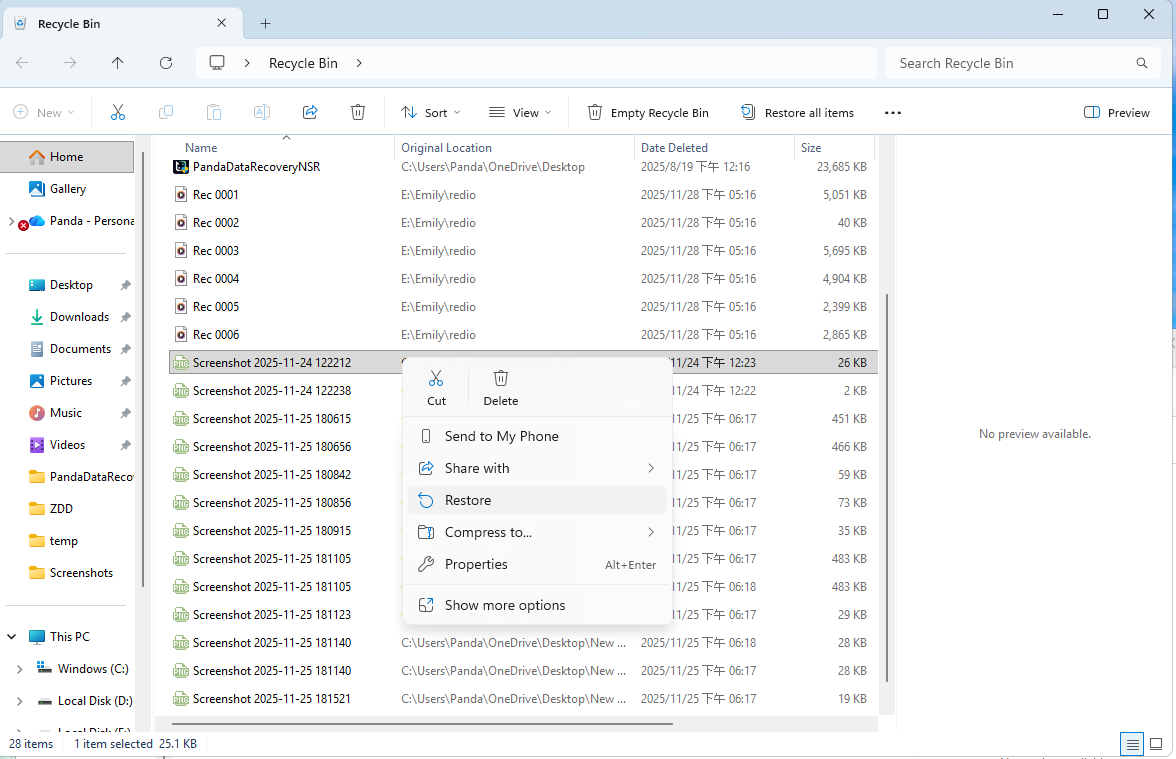This screenshot has width=1176, height=759.
Task: Choose Restore from the context menu
Action: point(470,500)
